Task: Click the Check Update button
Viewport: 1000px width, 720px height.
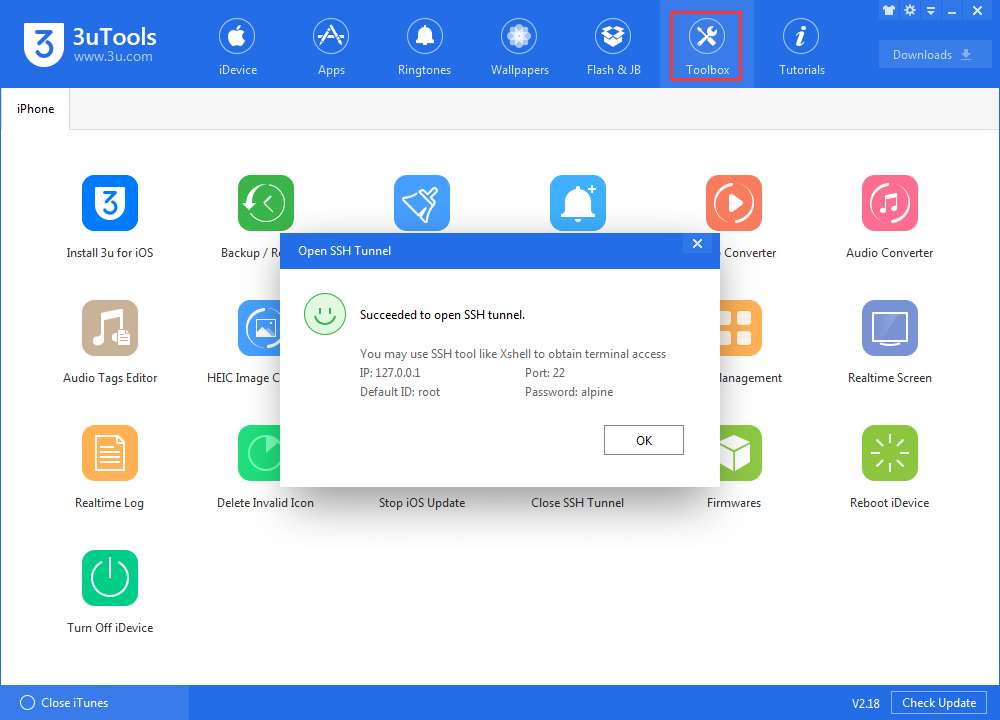Action: tap(939, 703)
